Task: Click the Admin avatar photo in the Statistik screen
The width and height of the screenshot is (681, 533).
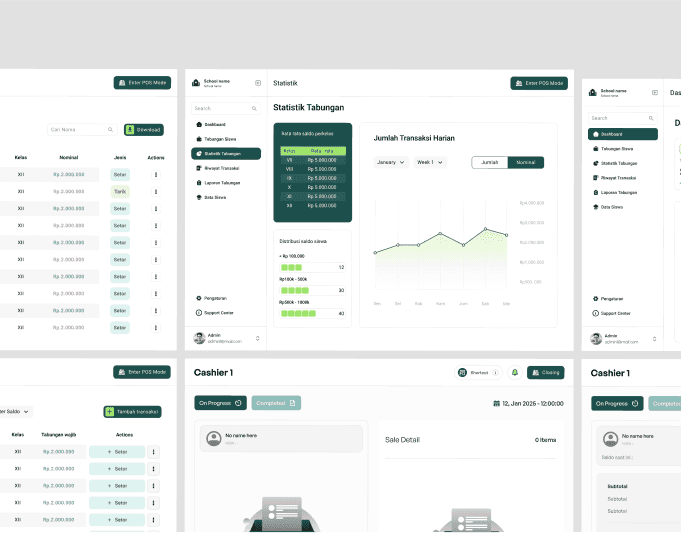Action: coord(199,338)
